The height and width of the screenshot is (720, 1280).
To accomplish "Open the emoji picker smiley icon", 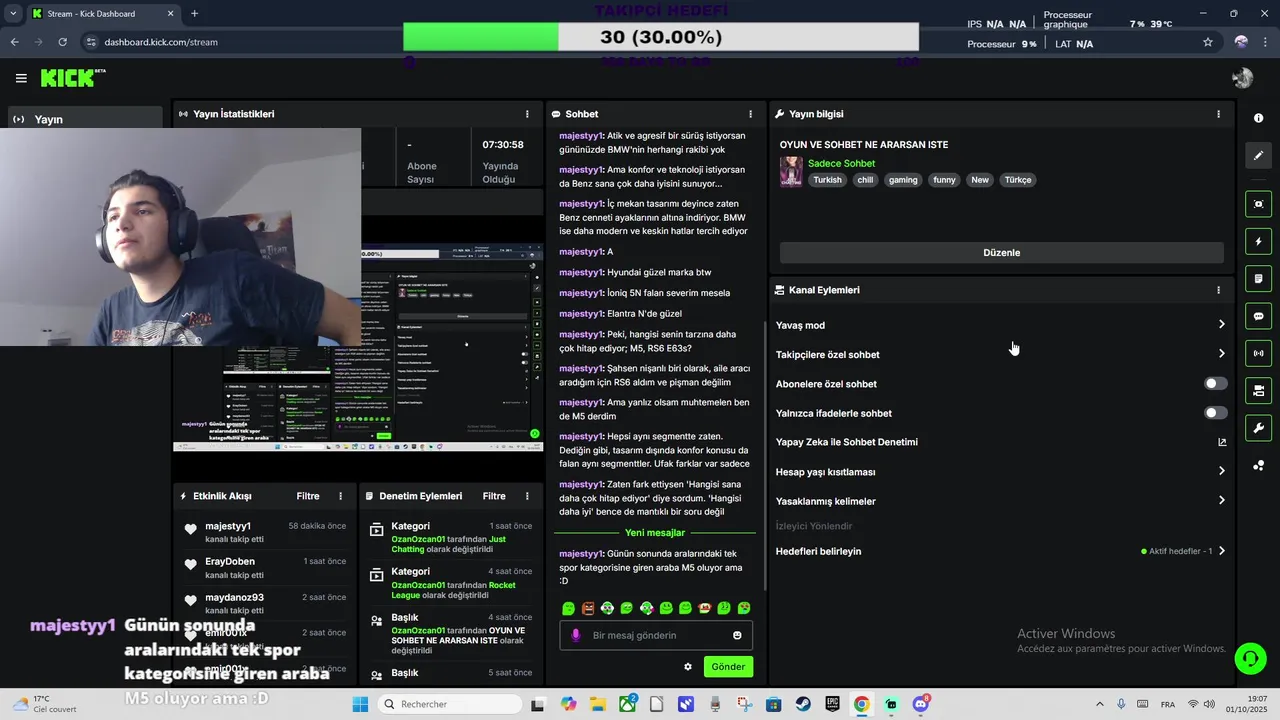I will tap(737, 635).
